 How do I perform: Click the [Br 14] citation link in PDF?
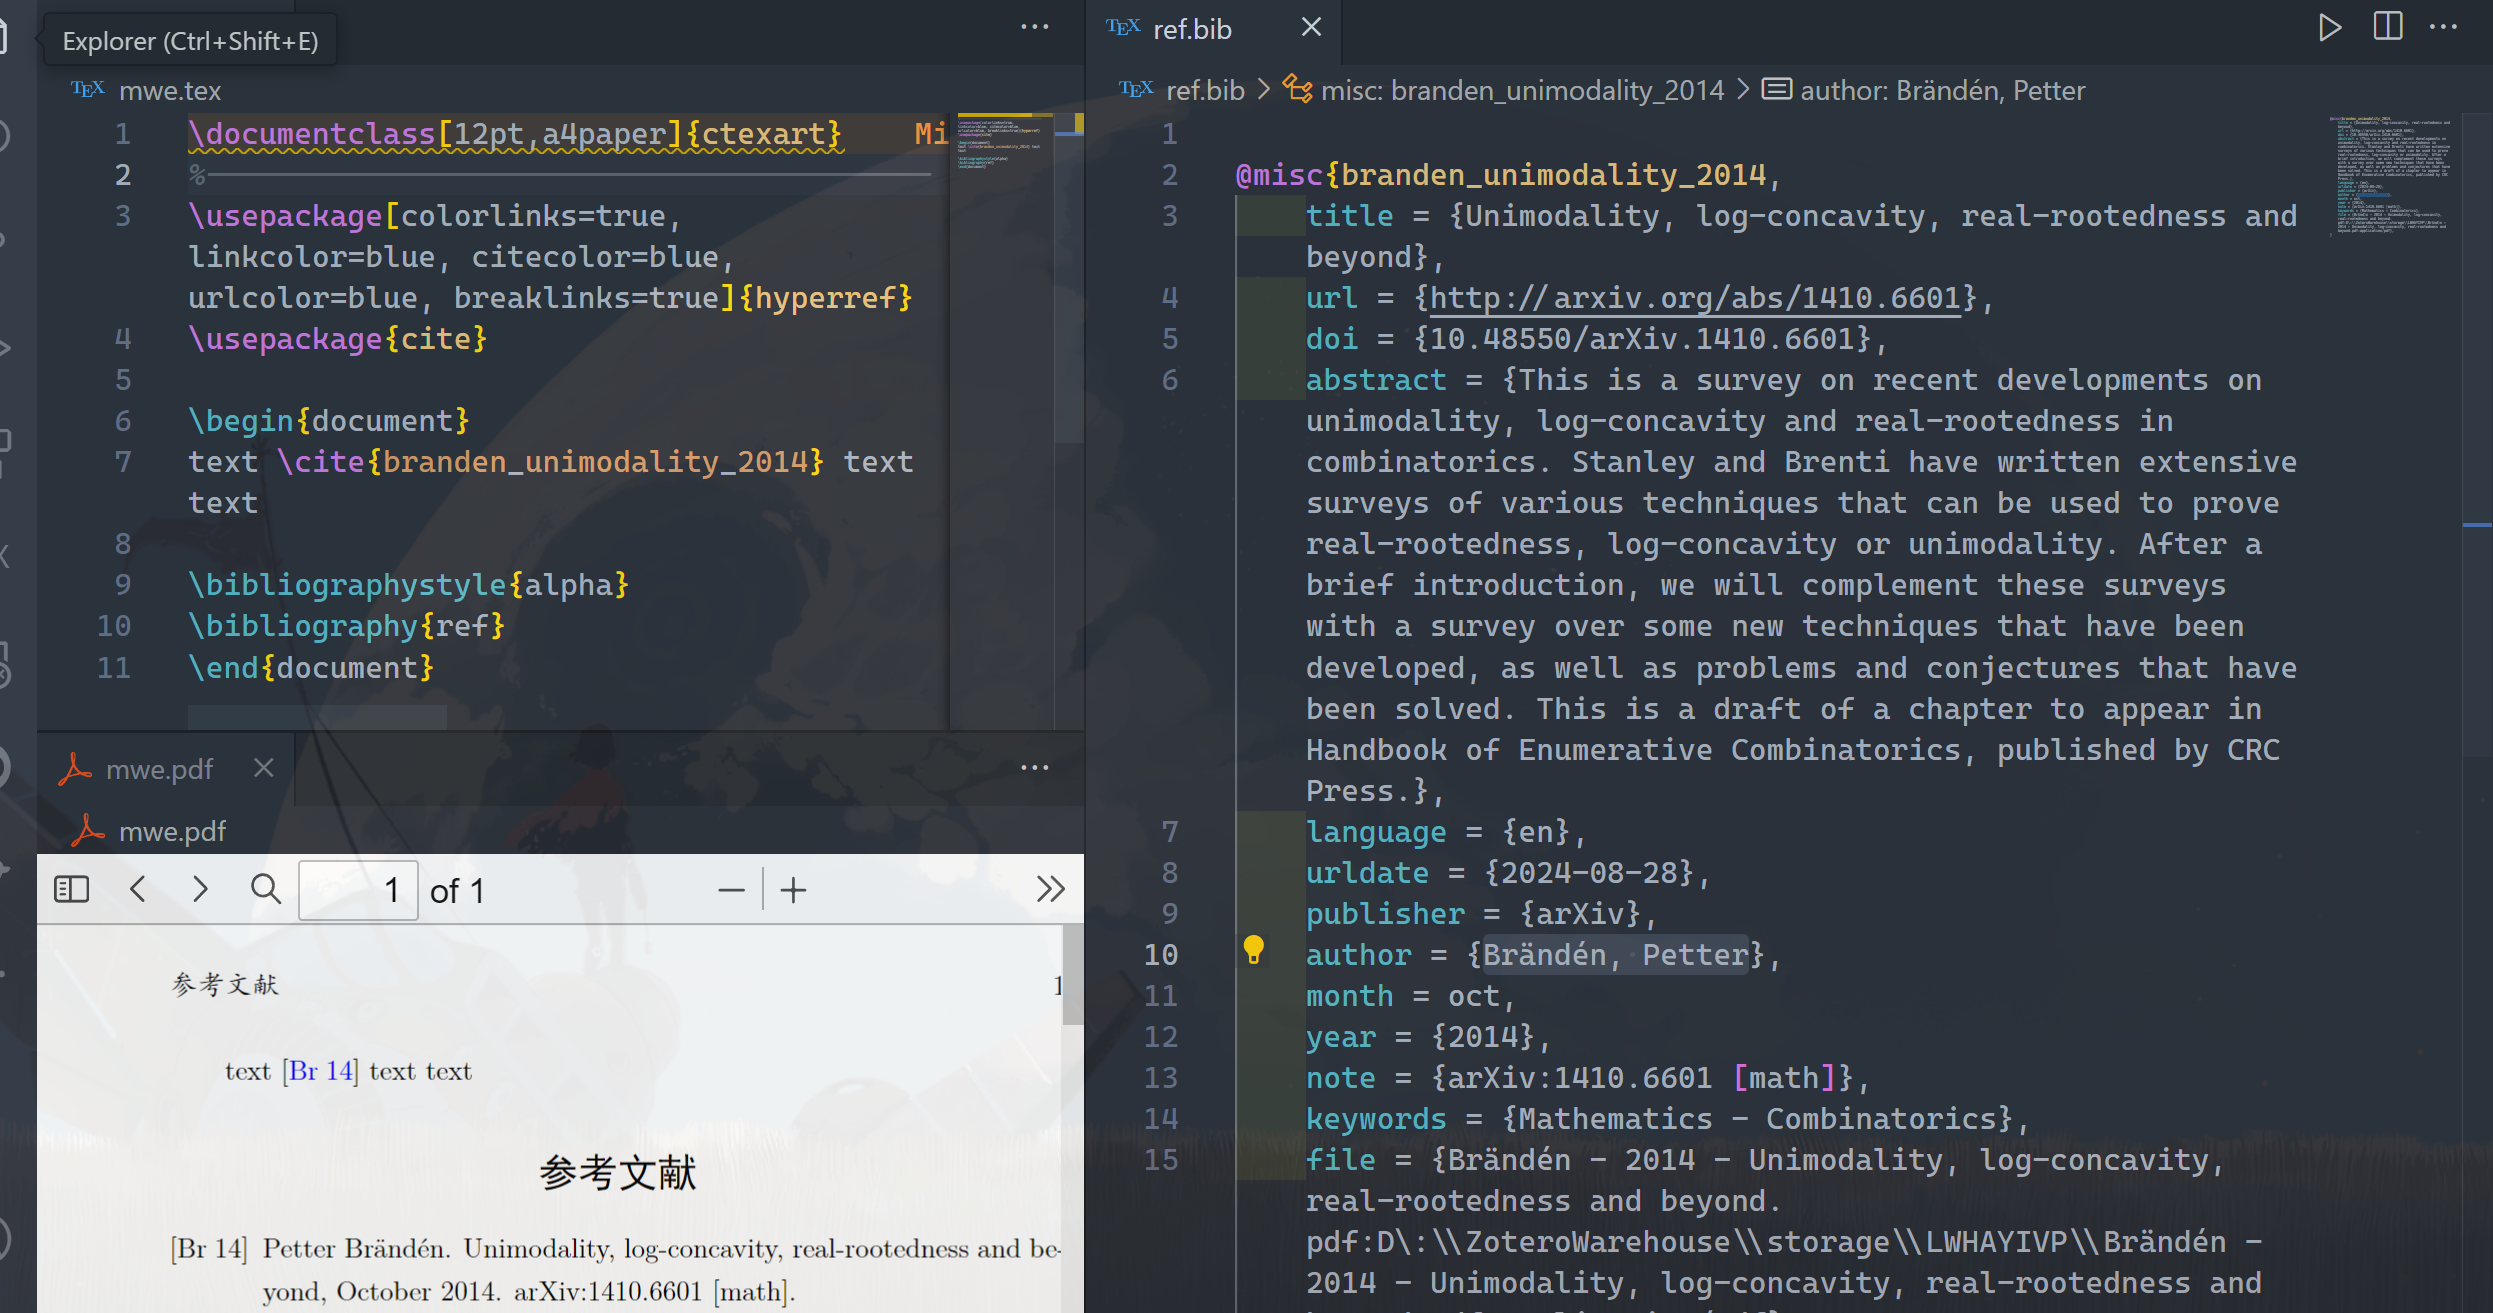pos(320,1071)
